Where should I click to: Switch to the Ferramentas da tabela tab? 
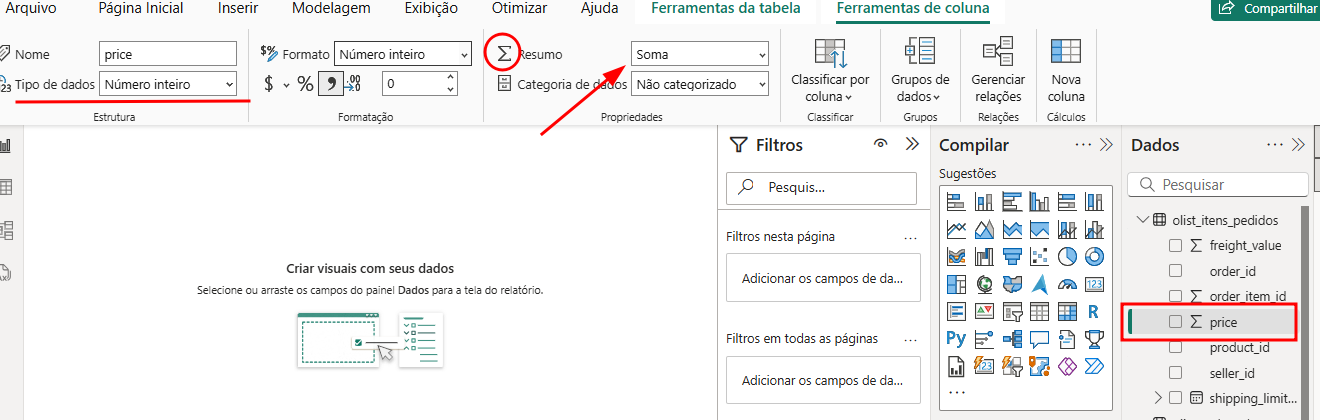coord(725,9)
